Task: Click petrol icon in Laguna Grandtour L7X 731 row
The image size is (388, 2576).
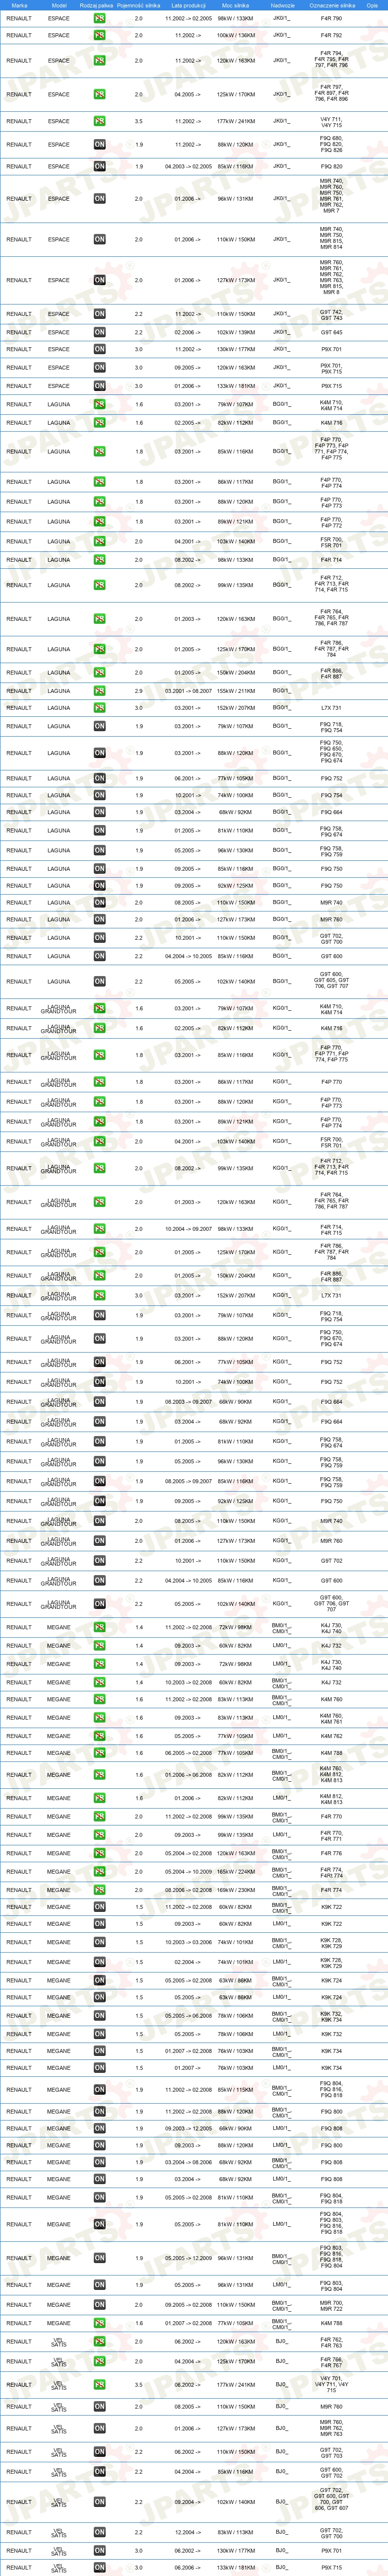Action: coord(99,1295)
